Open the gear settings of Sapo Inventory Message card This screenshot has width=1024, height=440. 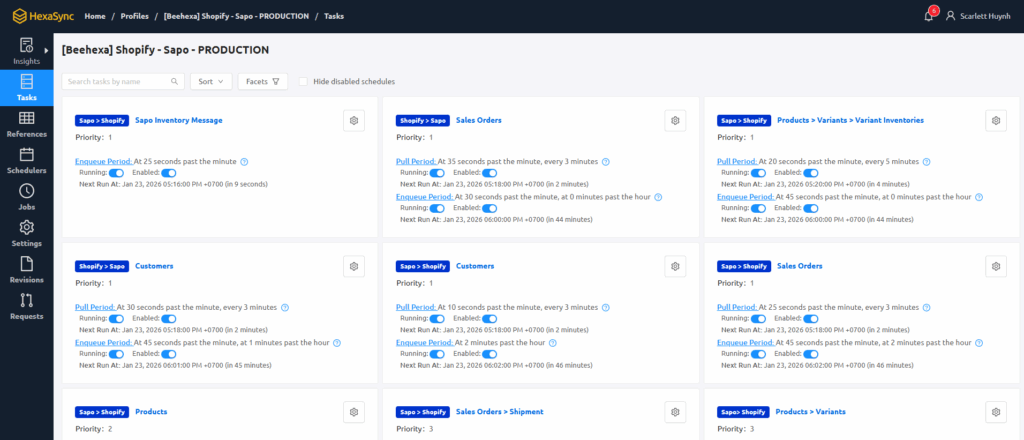[354, 121]
